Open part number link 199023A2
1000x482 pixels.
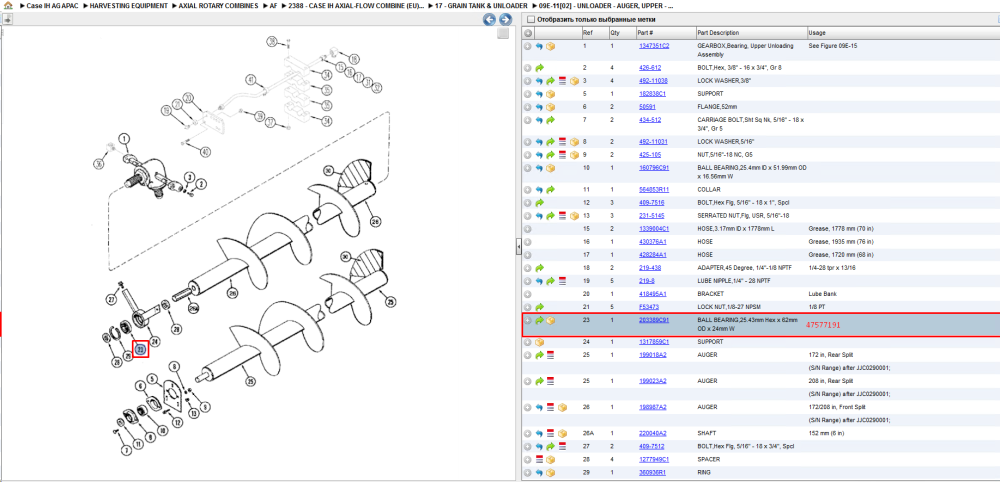(x=652, y=381)
